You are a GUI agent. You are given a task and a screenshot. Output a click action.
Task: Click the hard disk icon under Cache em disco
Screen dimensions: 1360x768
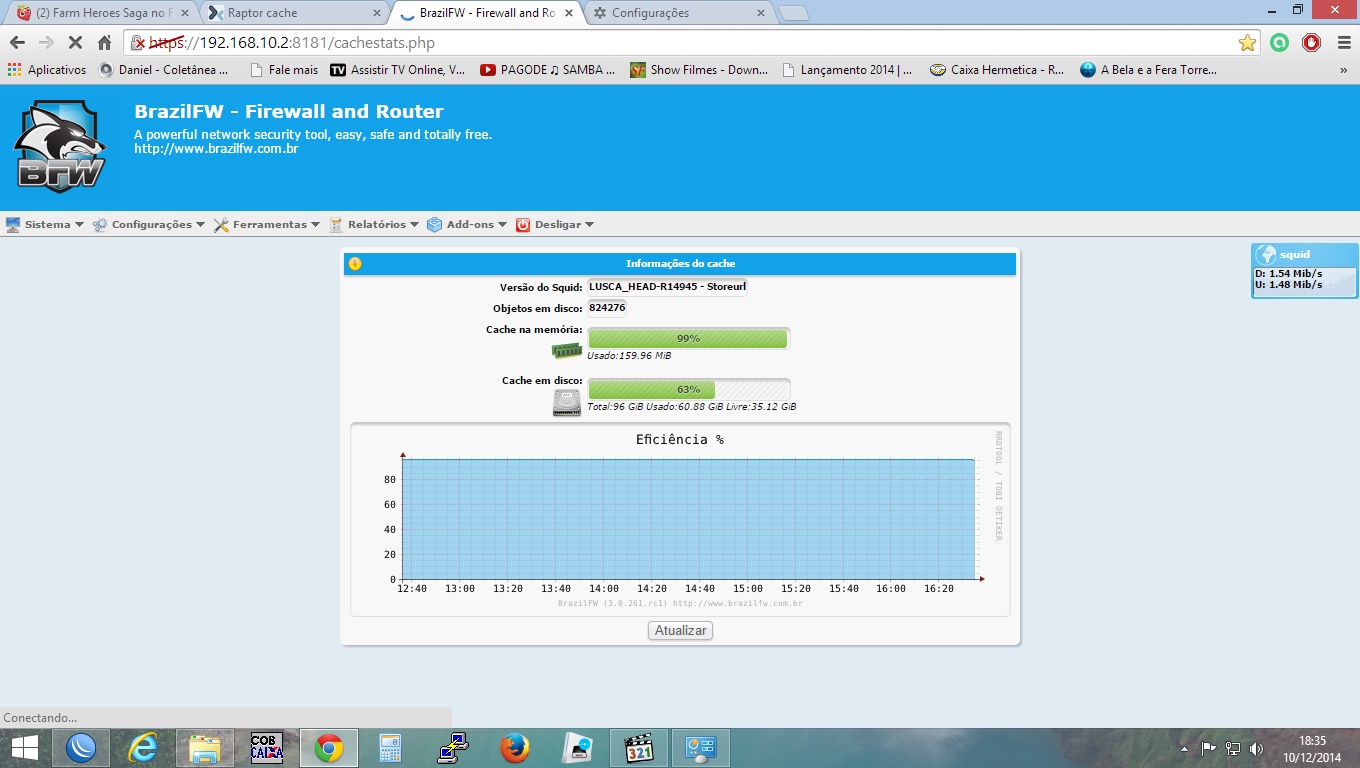point(567,402)
